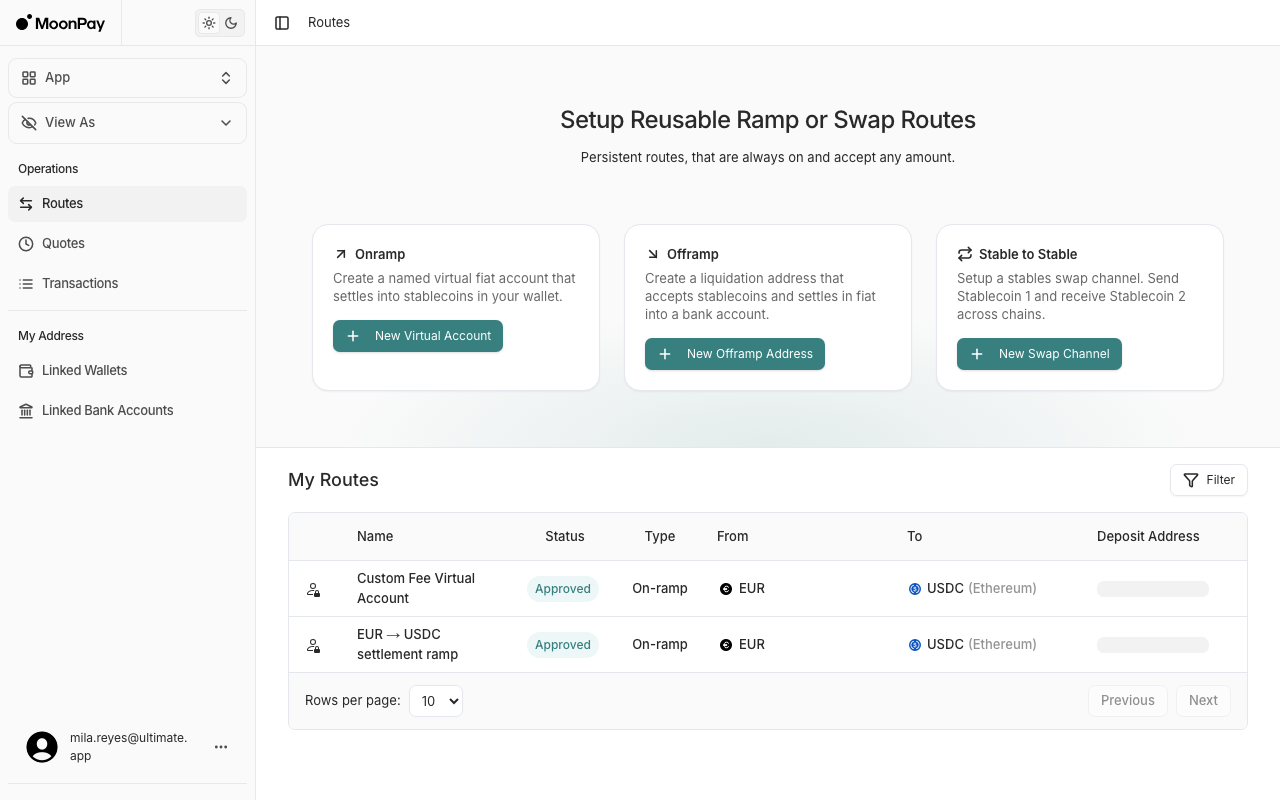Click the plus icon in New Virtual Account
Screen dimensions: 1280x800
point(353,336)
